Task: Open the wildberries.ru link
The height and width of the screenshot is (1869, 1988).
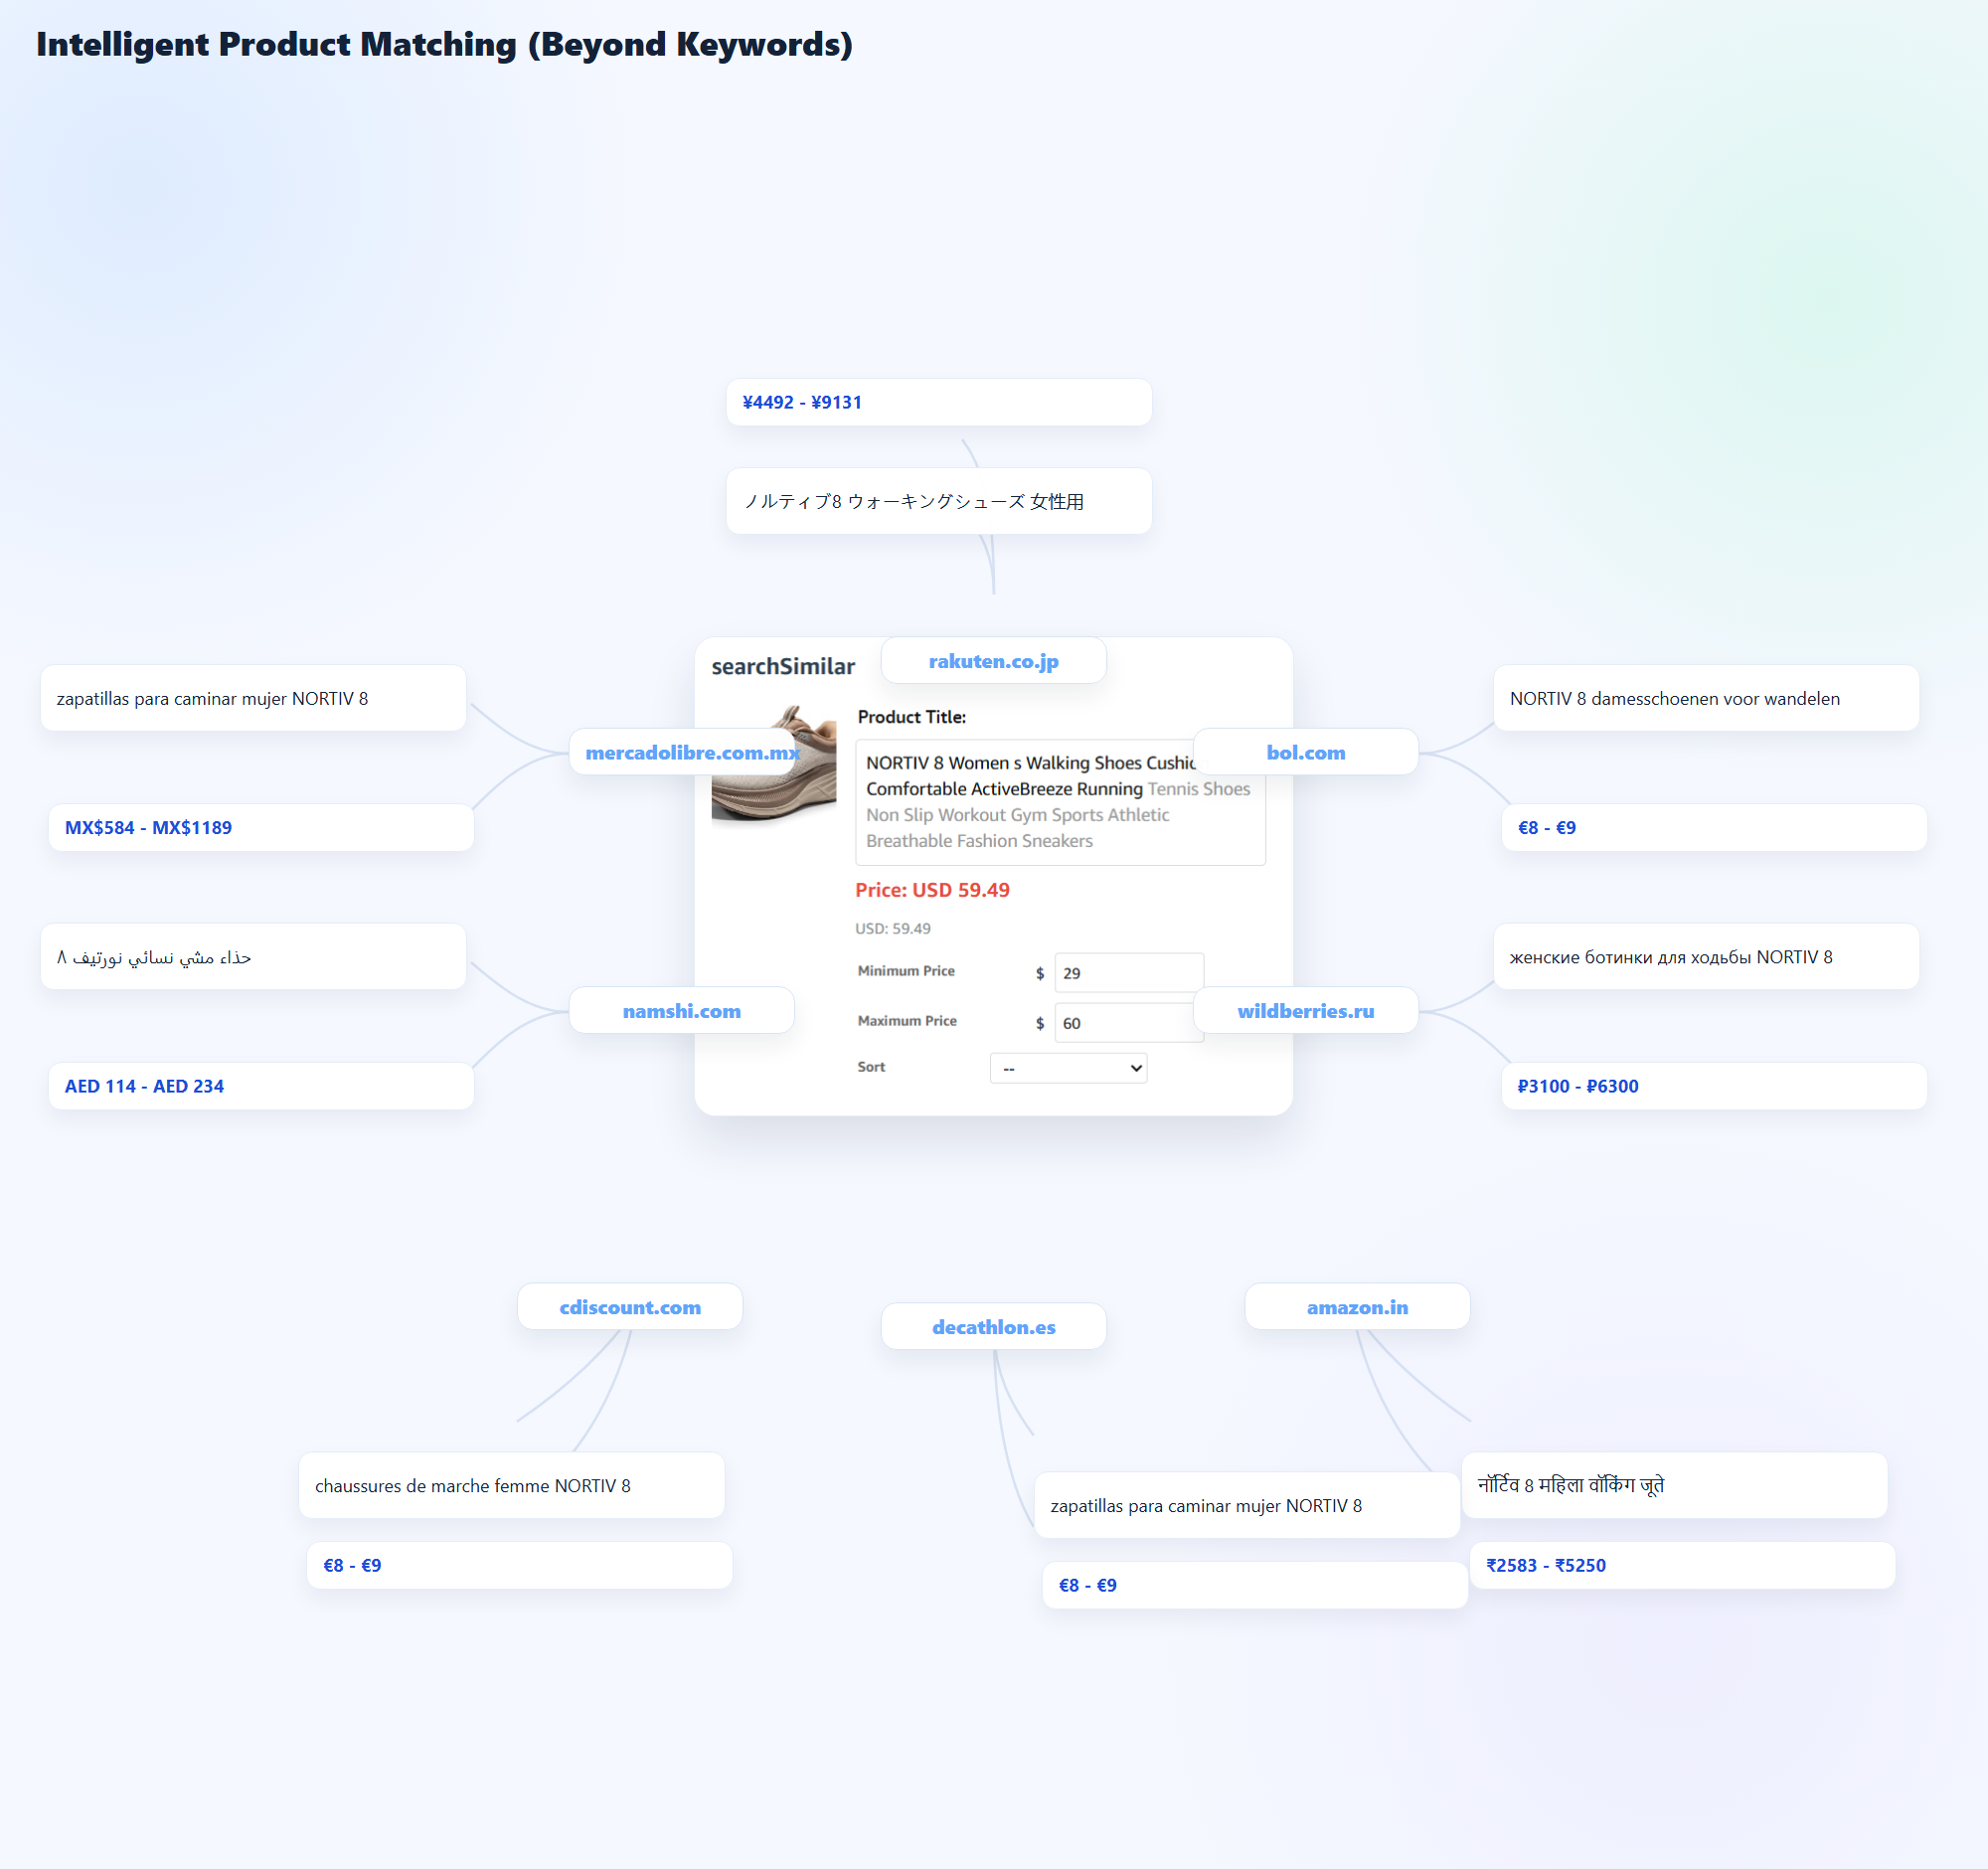Action: pyautogui.click(x=1305, y=1011)
